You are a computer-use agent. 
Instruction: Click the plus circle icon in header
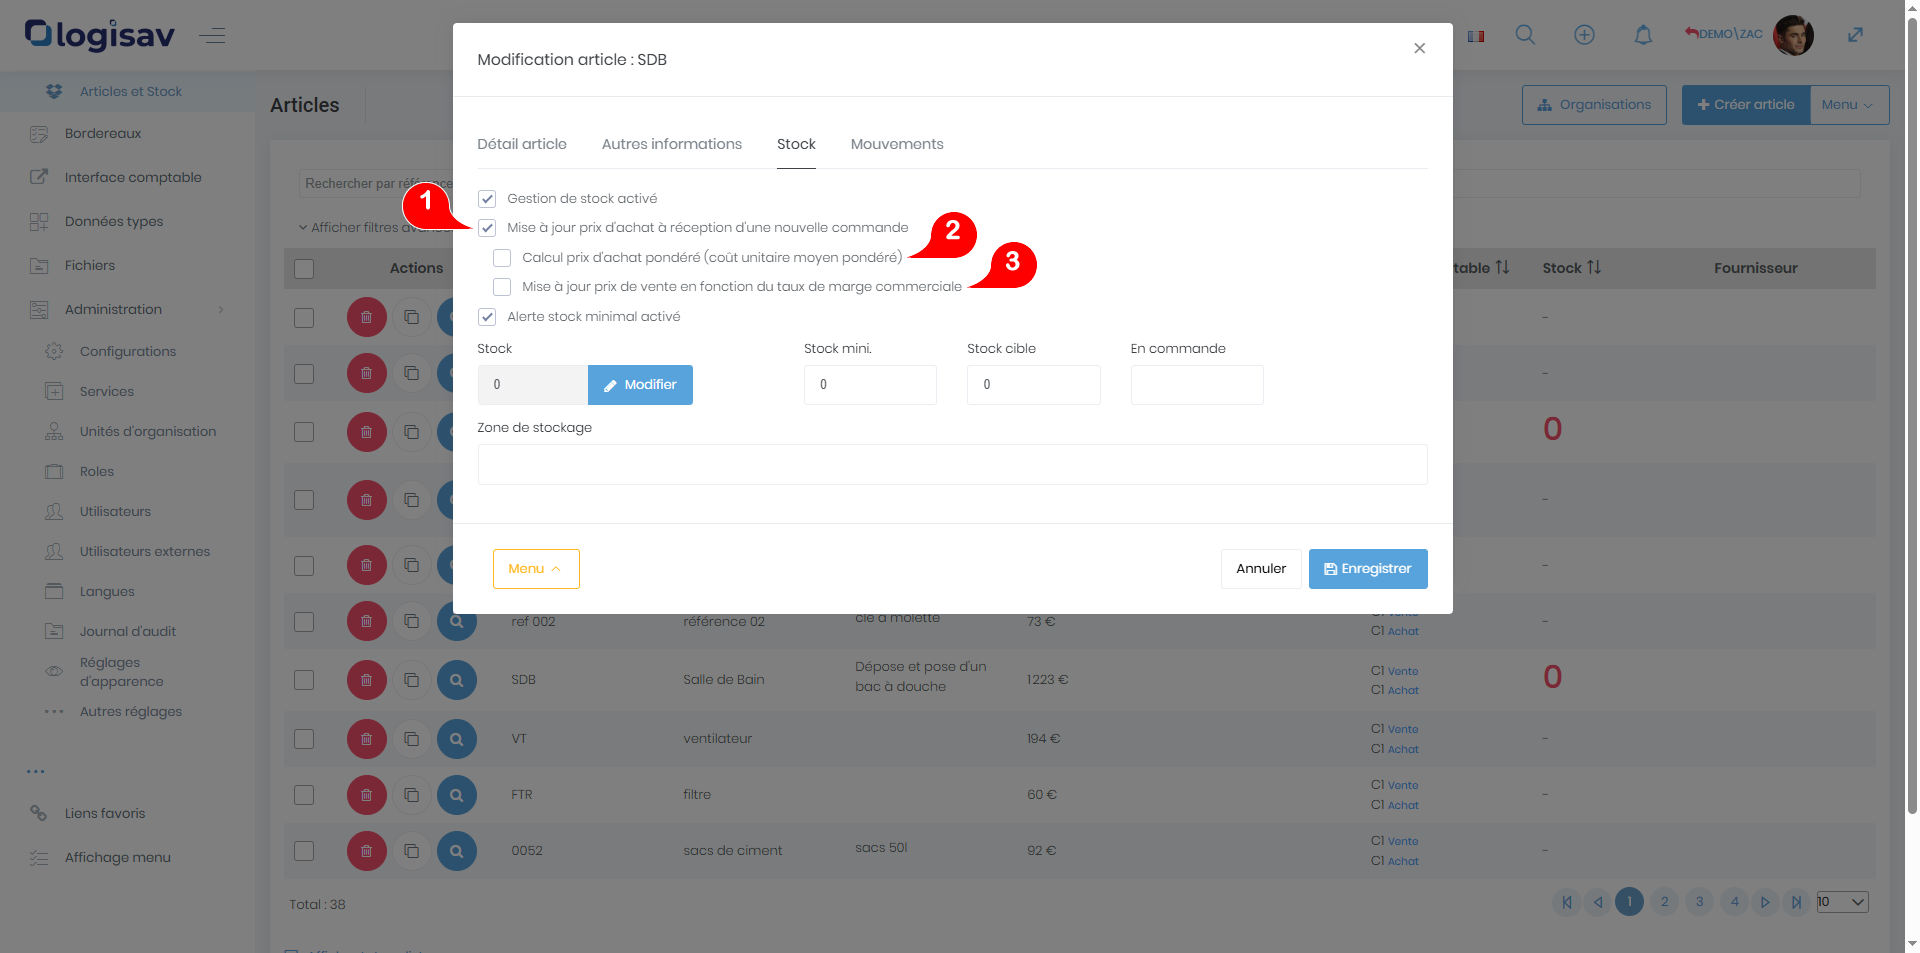pyautogui.click(x=1584, y=35)
